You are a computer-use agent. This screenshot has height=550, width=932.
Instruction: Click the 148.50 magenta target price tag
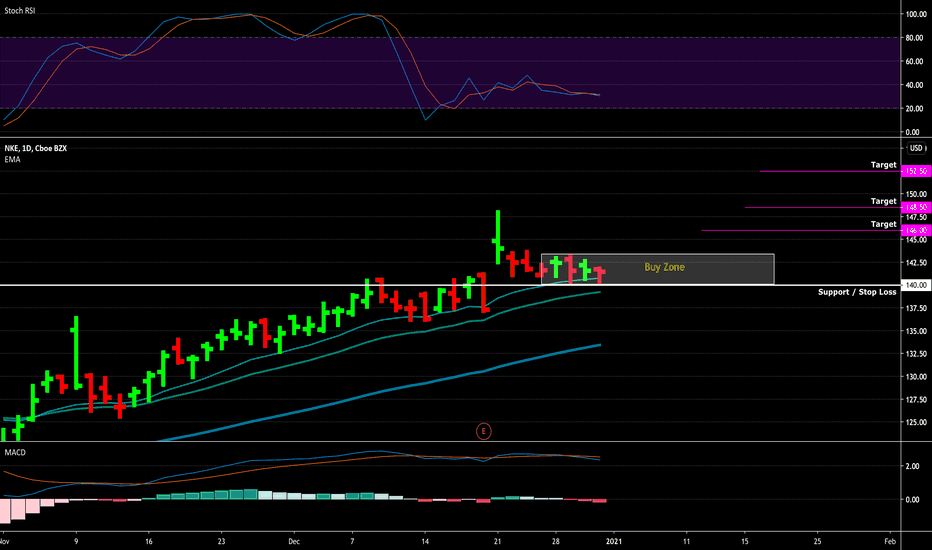click(916, 208)
